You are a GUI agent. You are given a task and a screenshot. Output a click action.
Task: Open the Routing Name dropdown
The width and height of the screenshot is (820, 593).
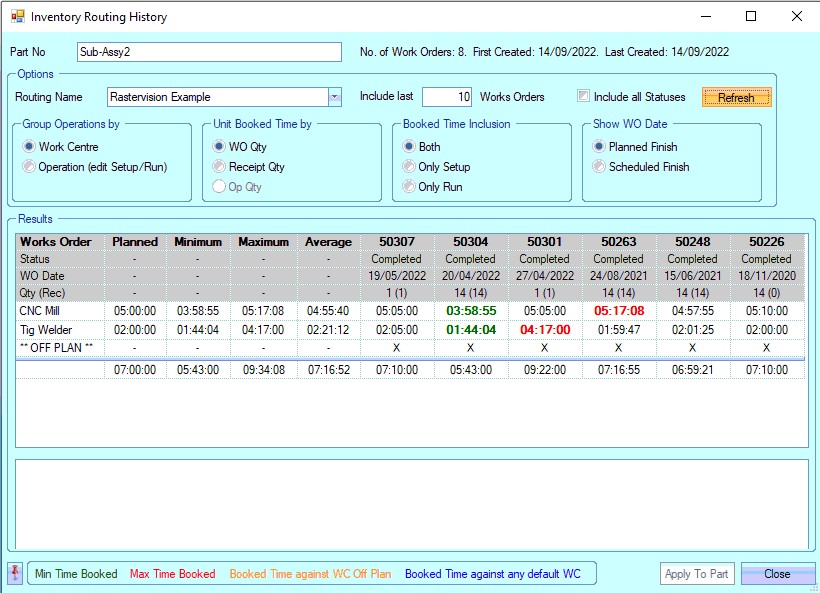click(x=335, y=97)
